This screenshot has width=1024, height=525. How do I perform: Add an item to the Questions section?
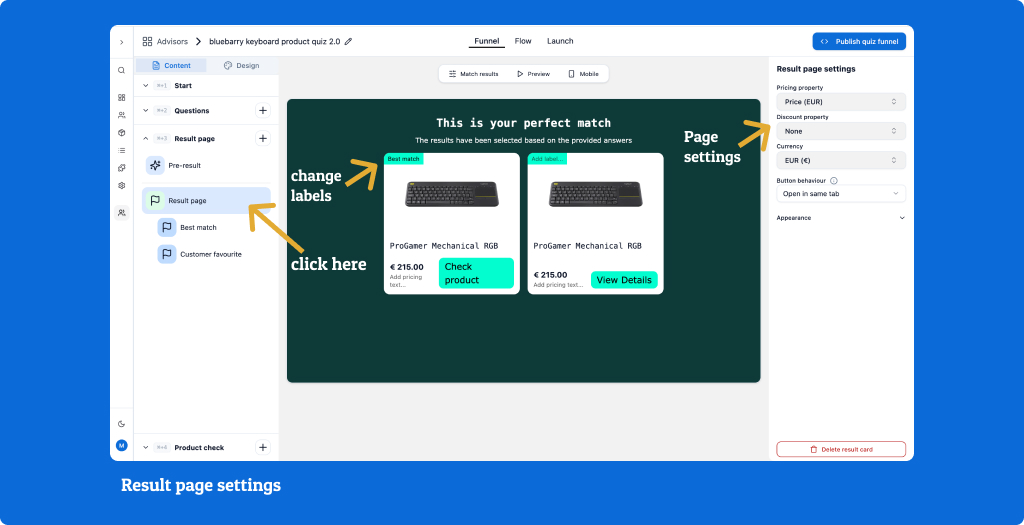[262, 111]
